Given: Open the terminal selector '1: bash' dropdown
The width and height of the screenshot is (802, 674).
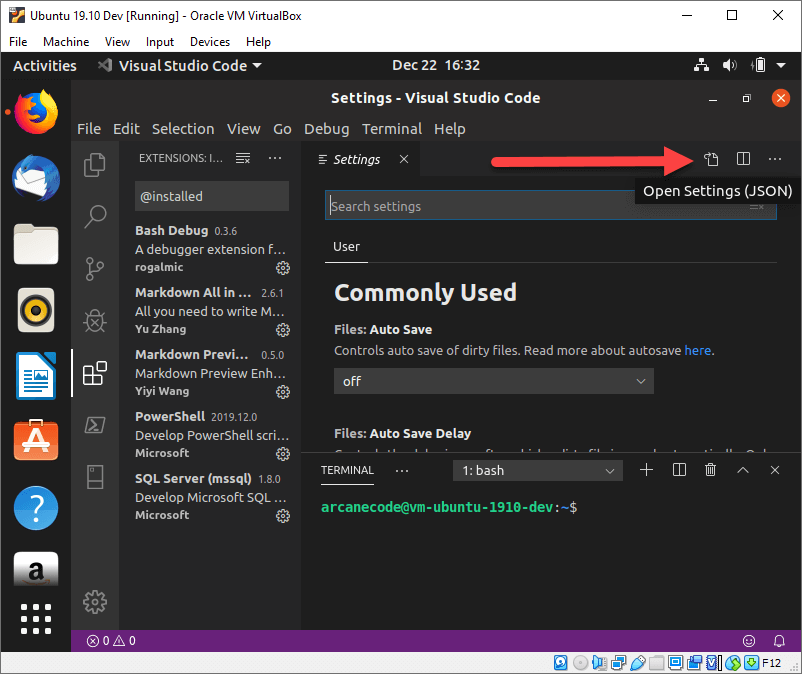Looking at the screenshot, I should [538, 470].
